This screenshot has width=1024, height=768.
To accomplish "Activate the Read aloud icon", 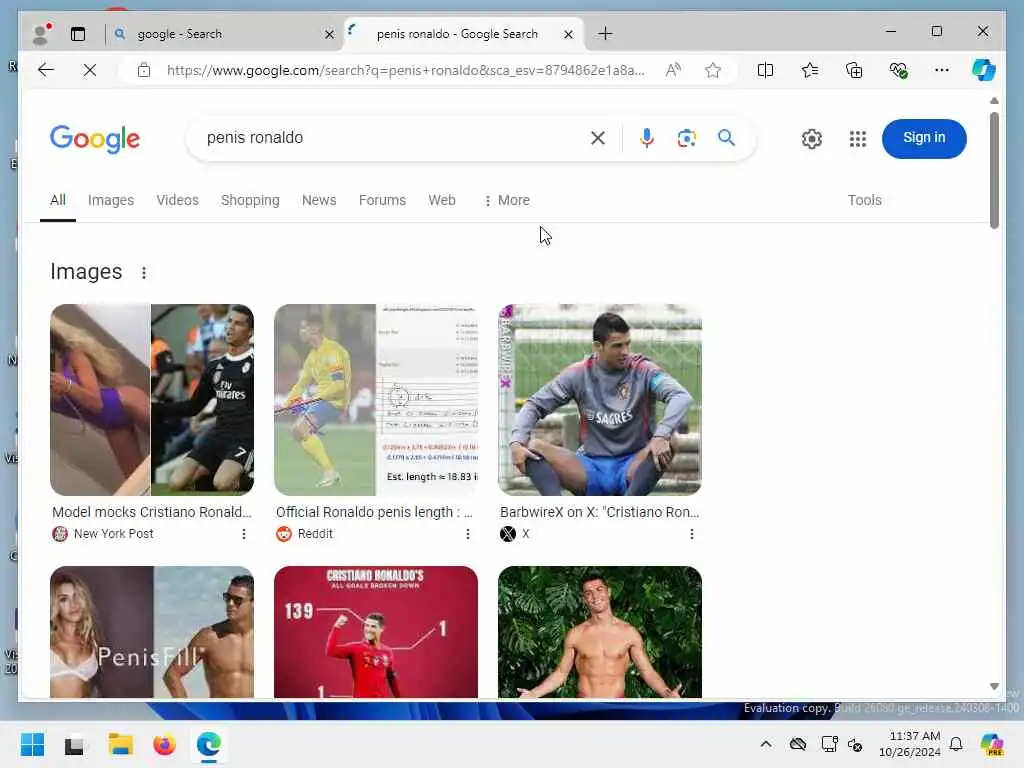I will pyautogui.click(x=673, y=70).
